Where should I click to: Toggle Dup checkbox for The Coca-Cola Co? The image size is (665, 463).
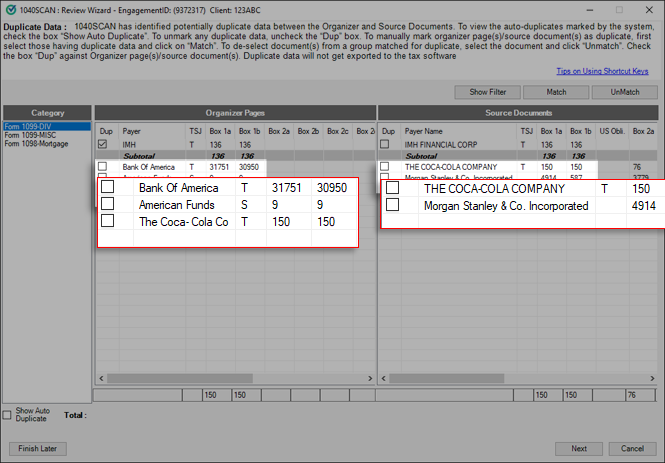[x=107, y=221]
